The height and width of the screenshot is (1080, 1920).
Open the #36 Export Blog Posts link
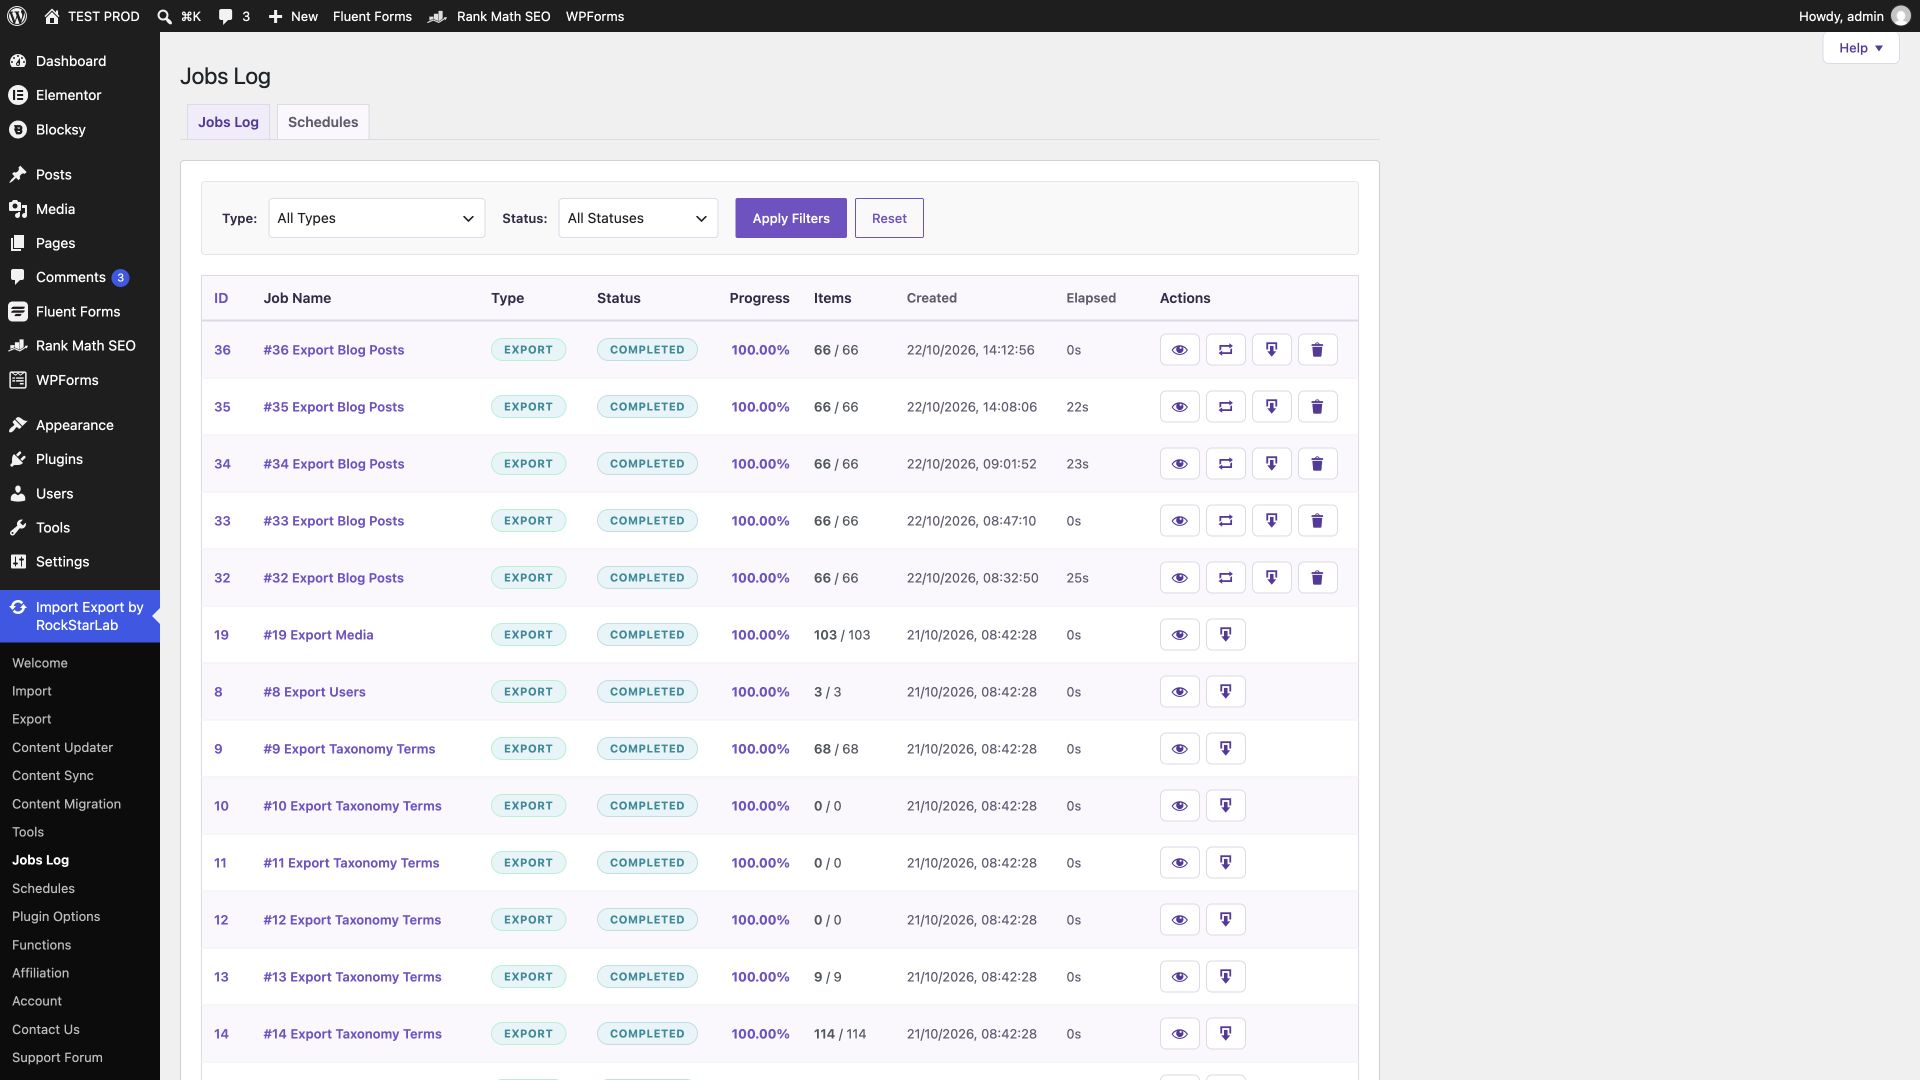[x=333, y=350]
